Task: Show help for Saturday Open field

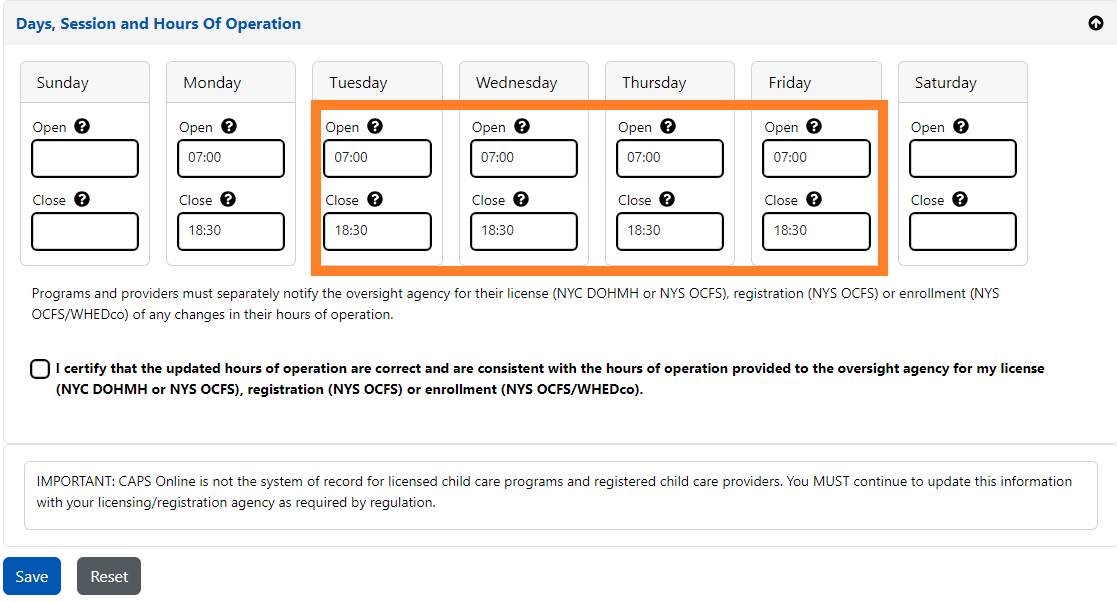Action: coord(961,127)
